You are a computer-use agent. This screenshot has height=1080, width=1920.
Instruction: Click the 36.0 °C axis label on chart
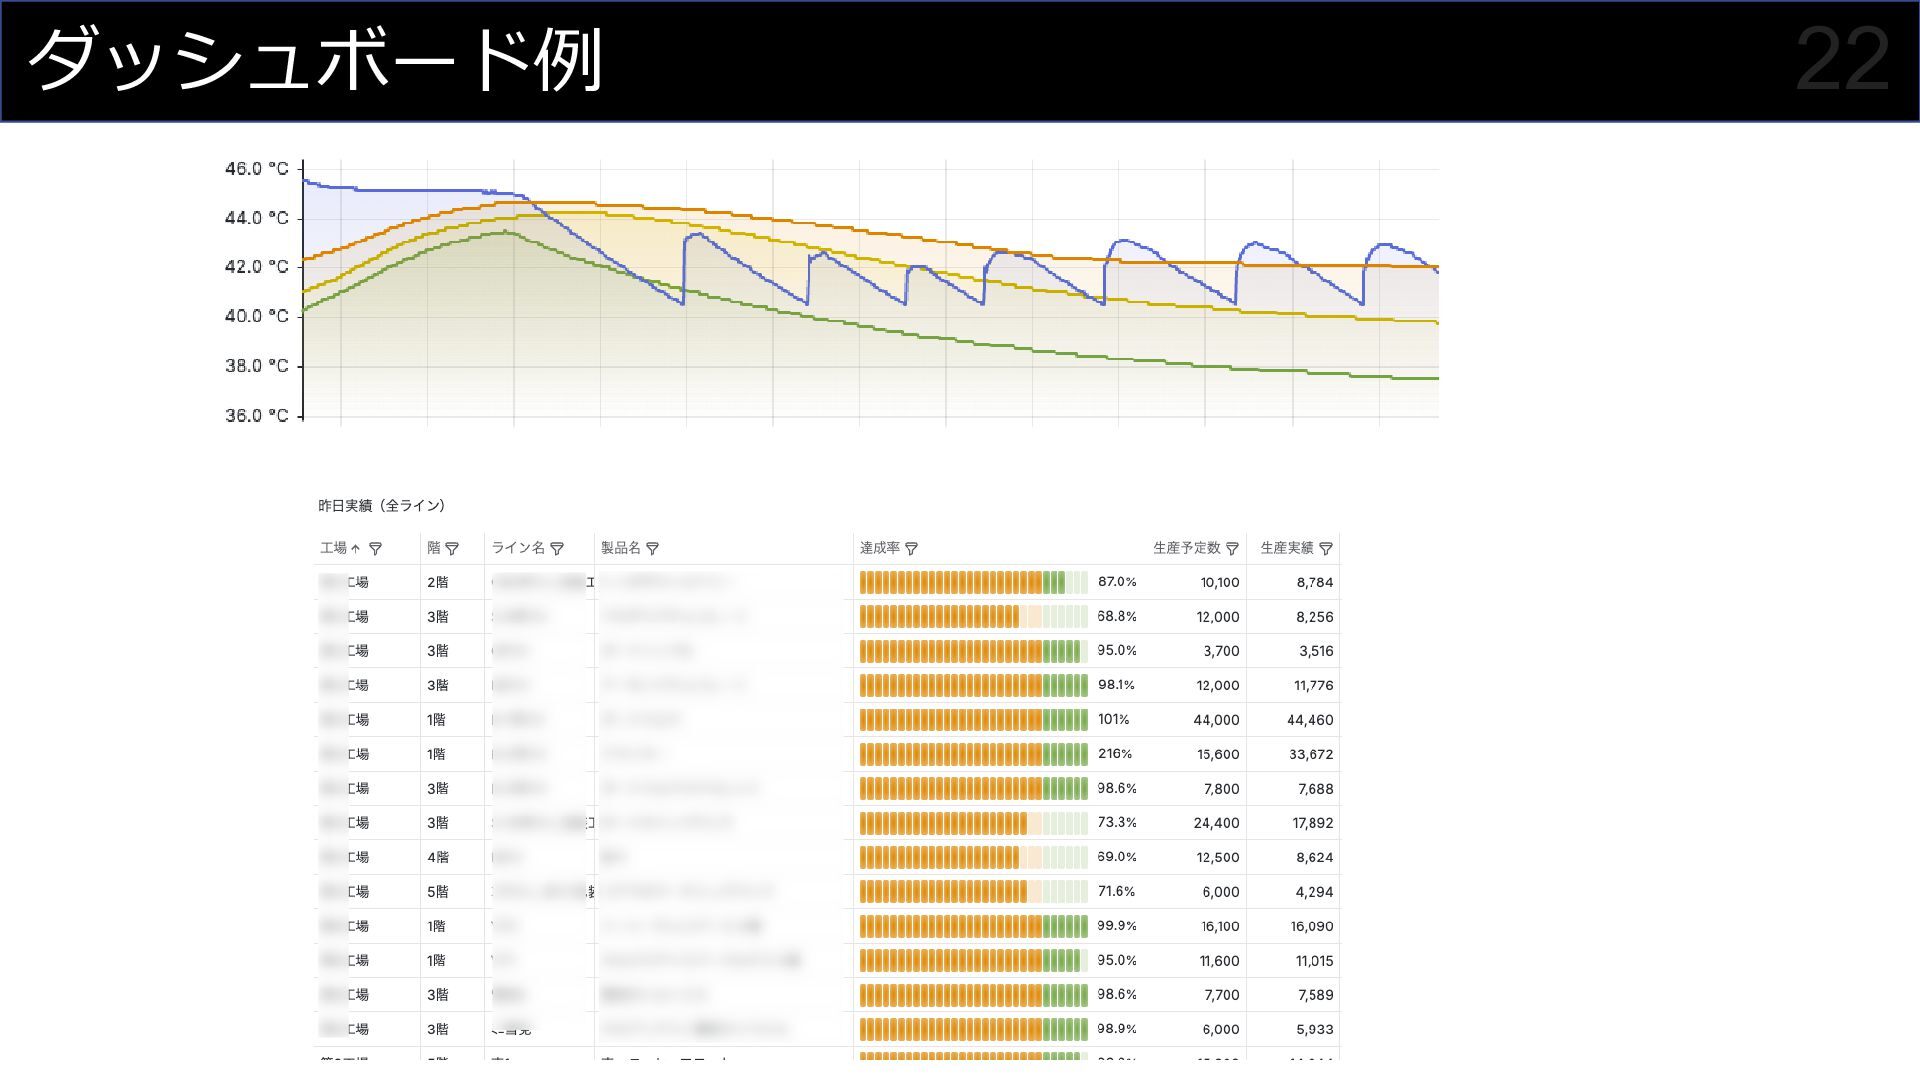pos(256,415)
